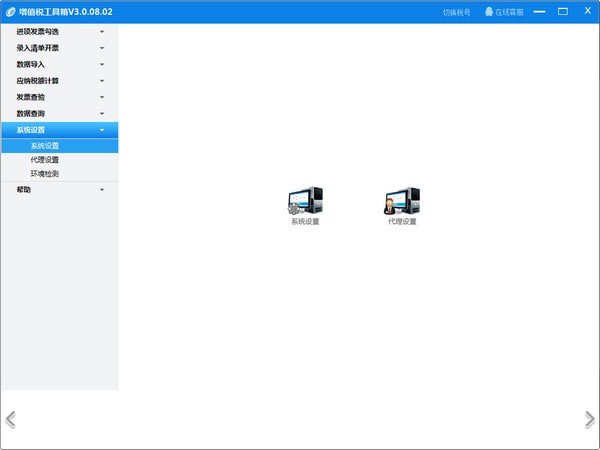Expand the 进项发票勾选 menu arrow

102,32
